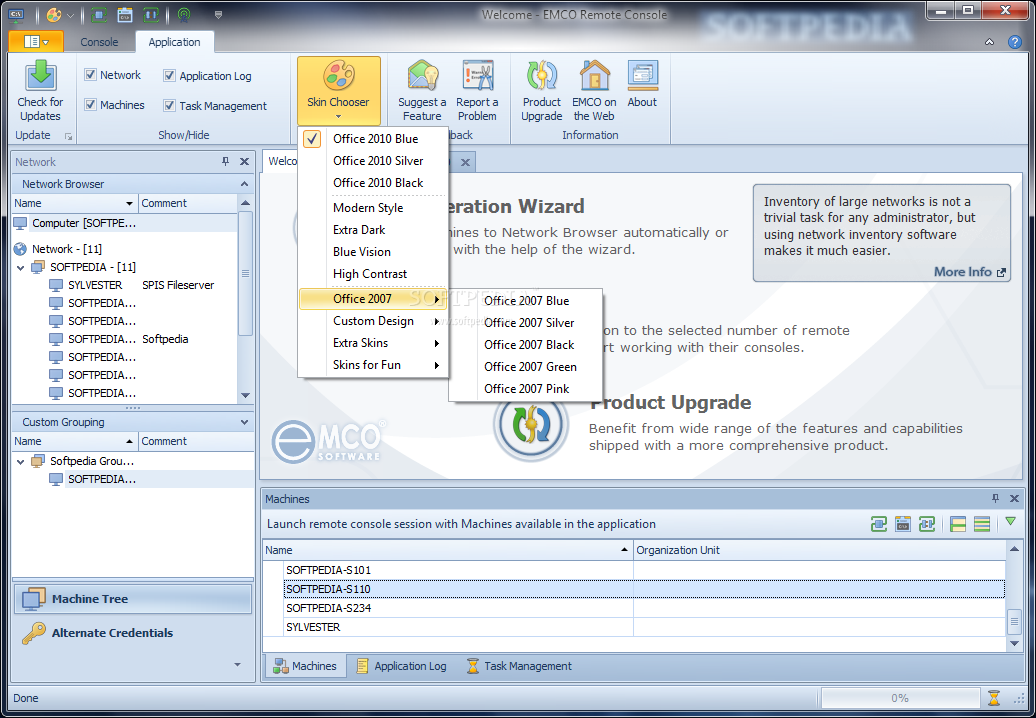Choose Blue Vision skin
Viewport: 1036px width, 718px height.
[x=374, y=252]
